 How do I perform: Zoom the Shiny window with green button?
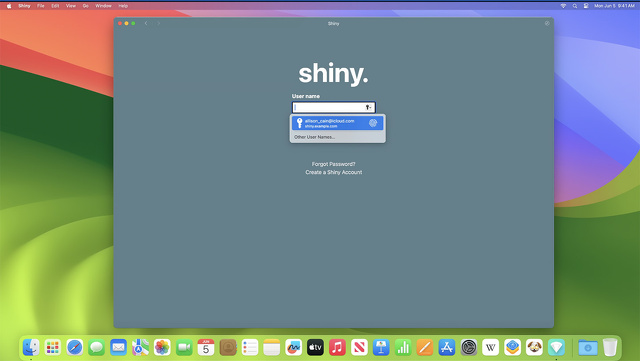pyautogui.click(x=133, y=23)
